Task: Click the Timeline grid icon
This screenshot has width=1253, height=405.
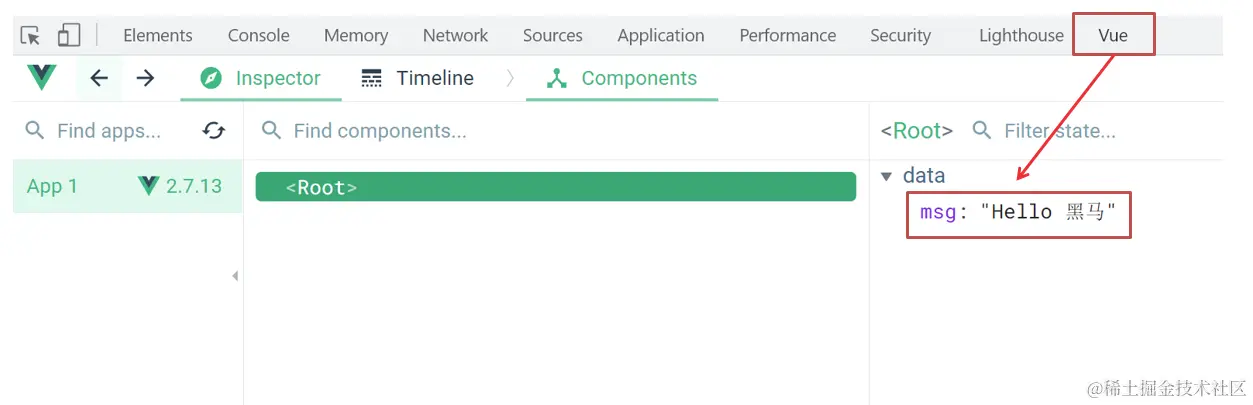Action: click(371, 78)
